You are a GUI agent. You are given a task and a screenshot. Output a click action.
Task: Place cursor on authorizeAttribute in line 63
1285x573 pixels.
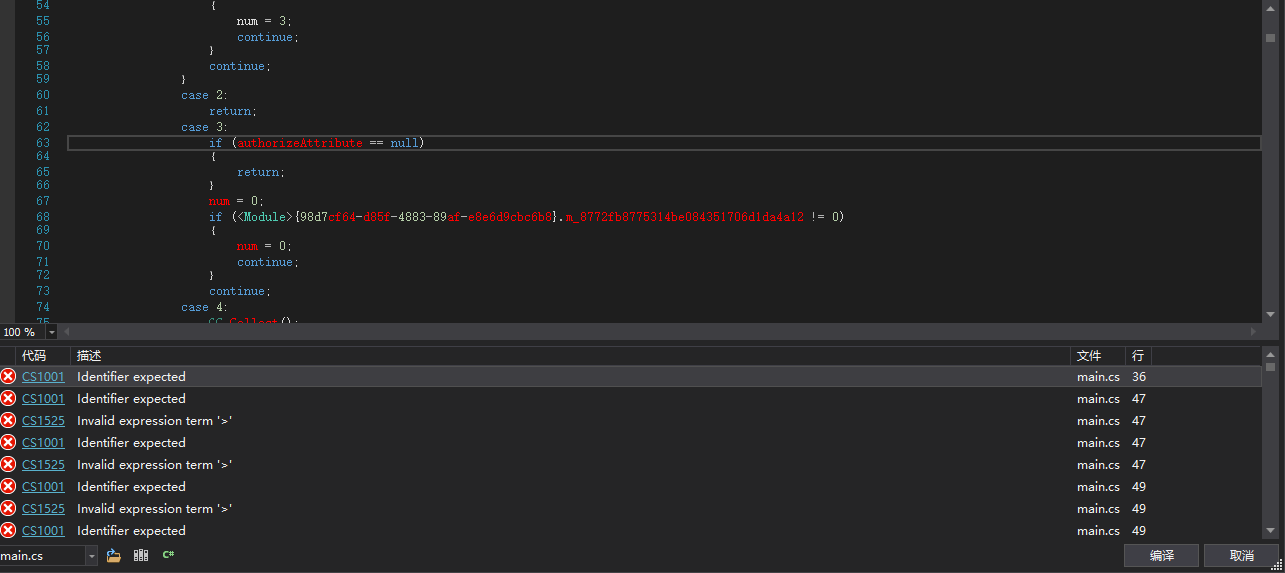point(299,143)
